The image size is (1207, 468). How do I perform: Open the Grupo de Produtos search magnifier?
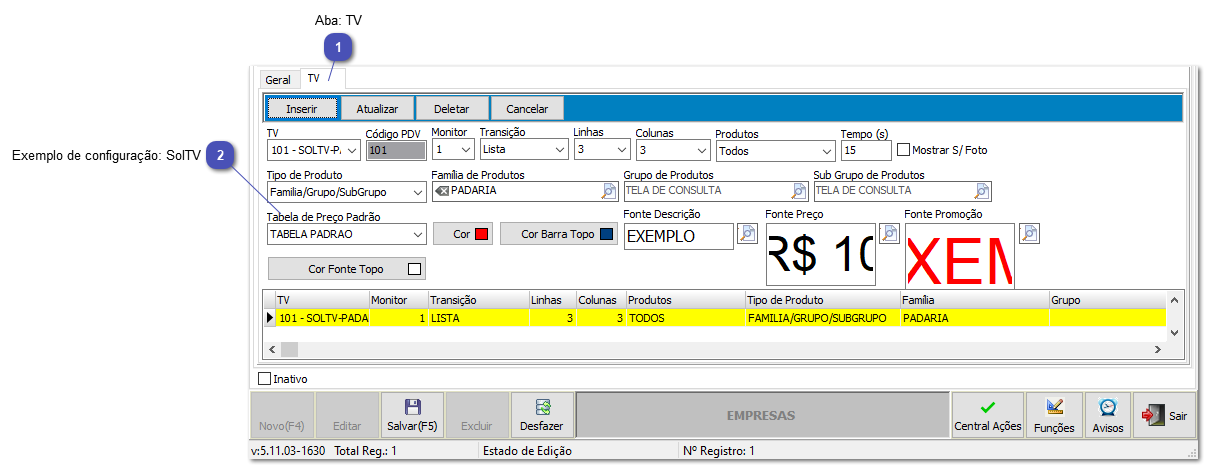pos(799,190)
